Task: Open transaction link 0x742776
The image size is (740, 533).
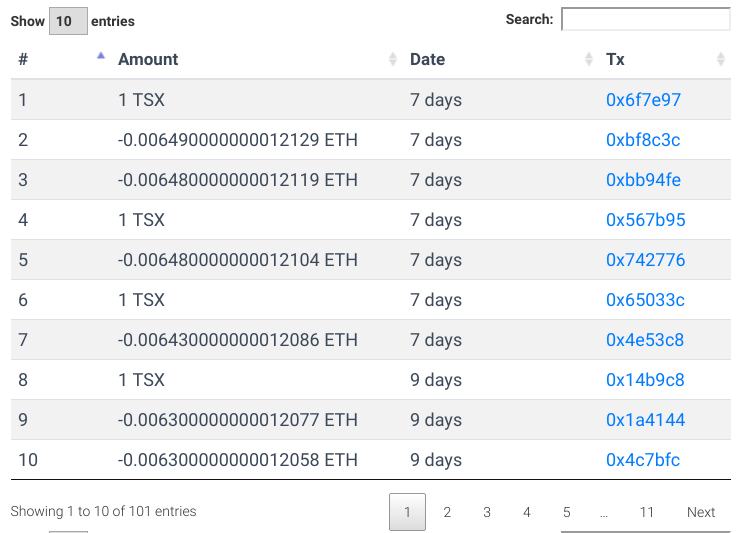Action: click(x=646, y=260)
